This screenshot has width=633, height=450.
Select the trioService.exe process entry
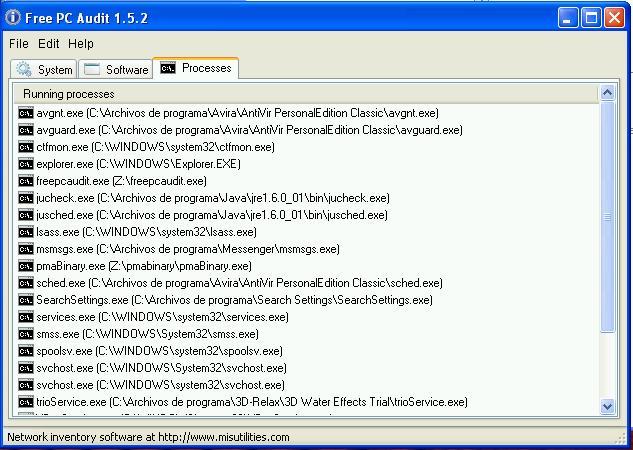252,402
